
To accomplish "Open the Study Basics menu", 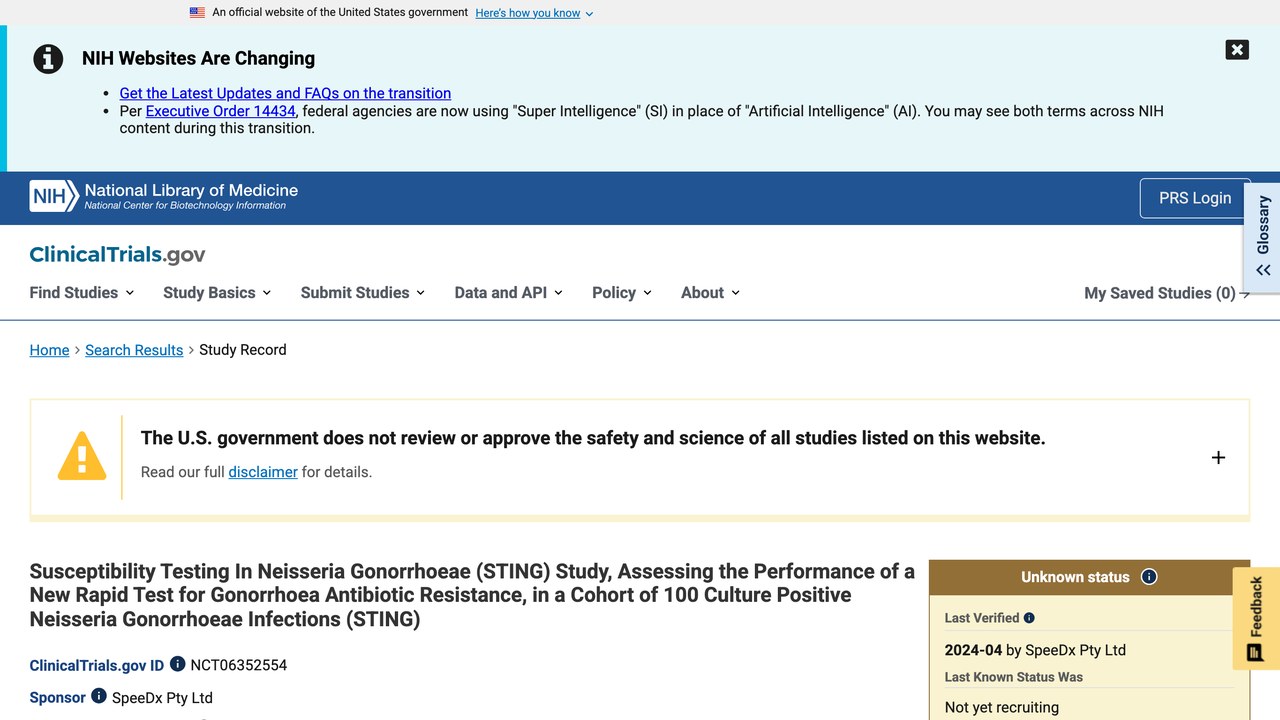I will pyautogui.click(x=217, y=293).
